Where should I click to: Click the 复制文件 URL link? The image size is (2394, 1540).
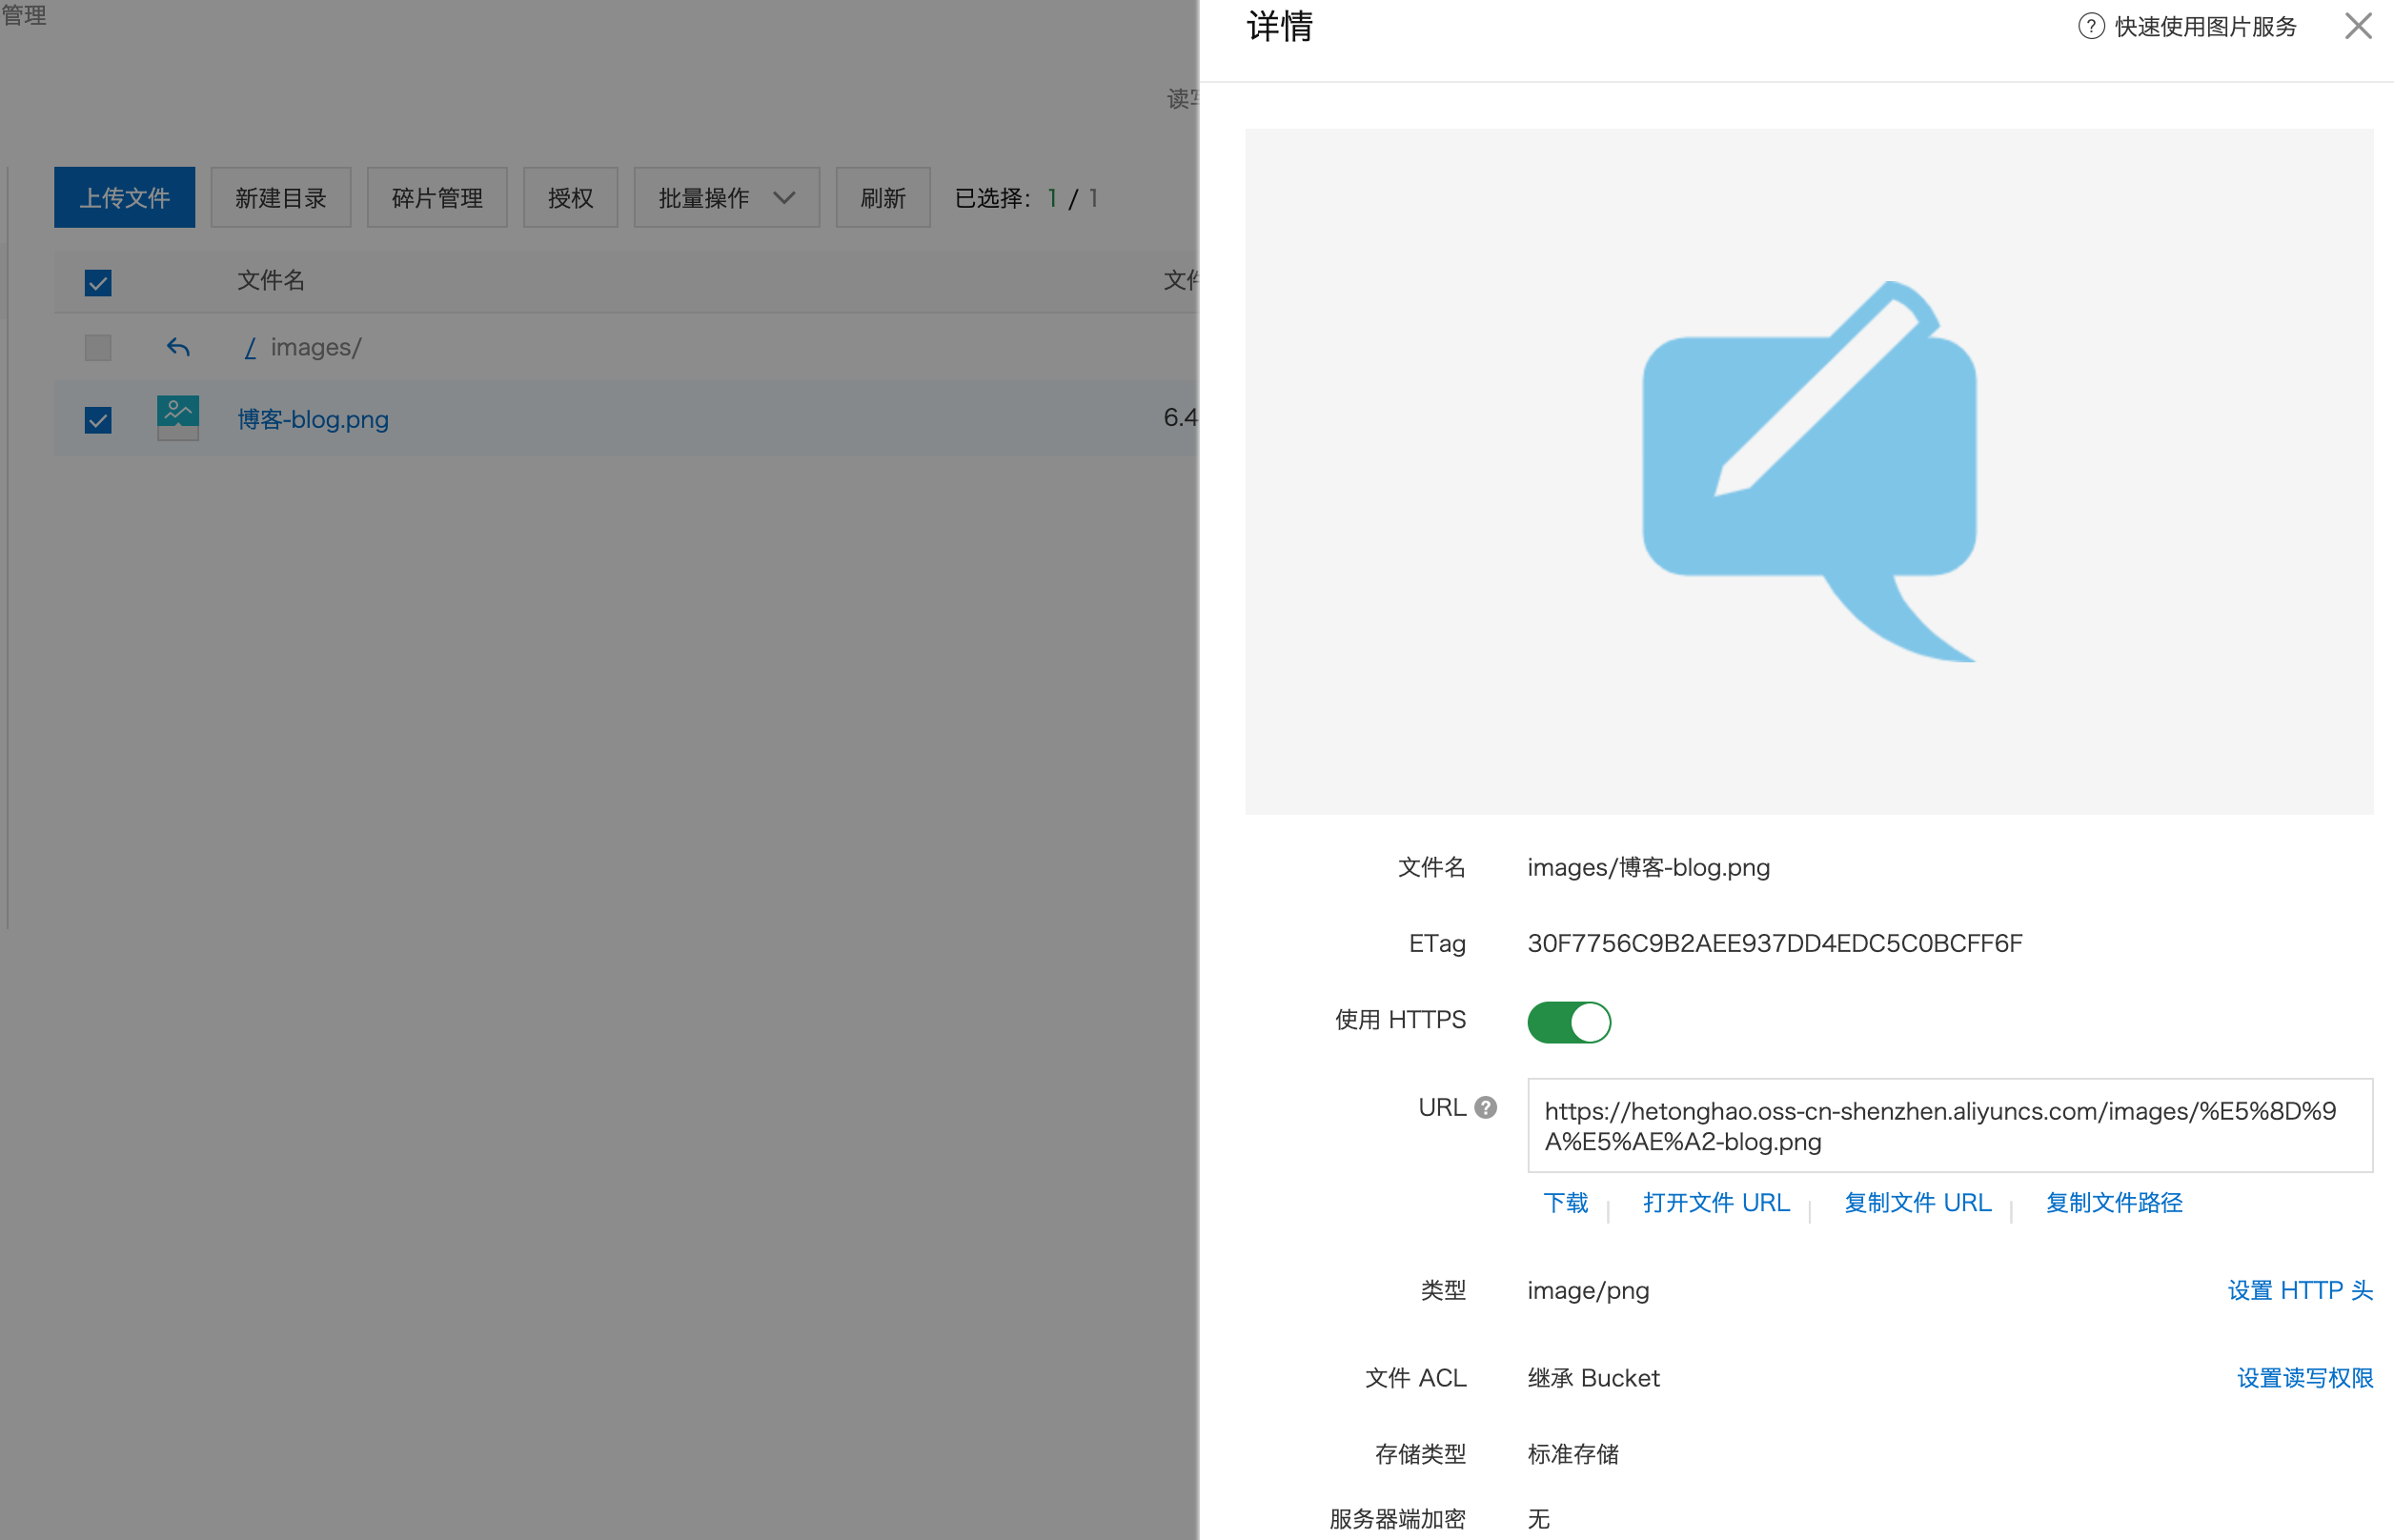pos(1917,1202)
